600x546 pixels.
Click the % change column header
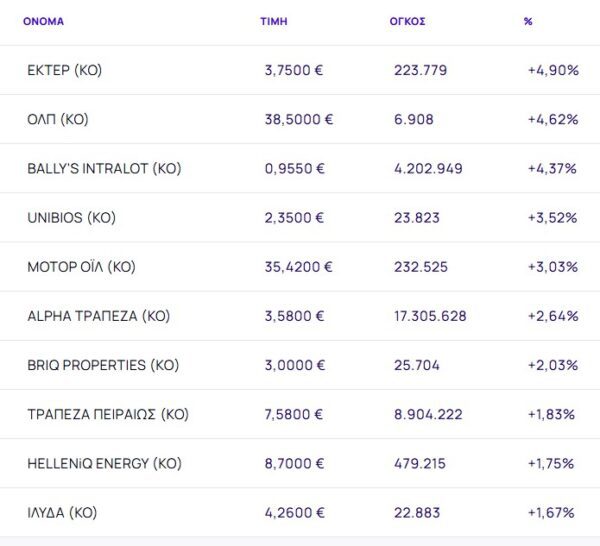pyautogui.click(x=528, y=21)
